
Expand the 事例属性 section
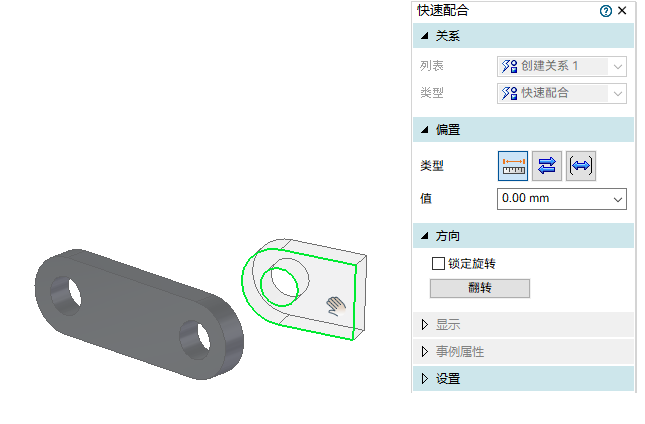pyautogui.click(x=425, y=352)
